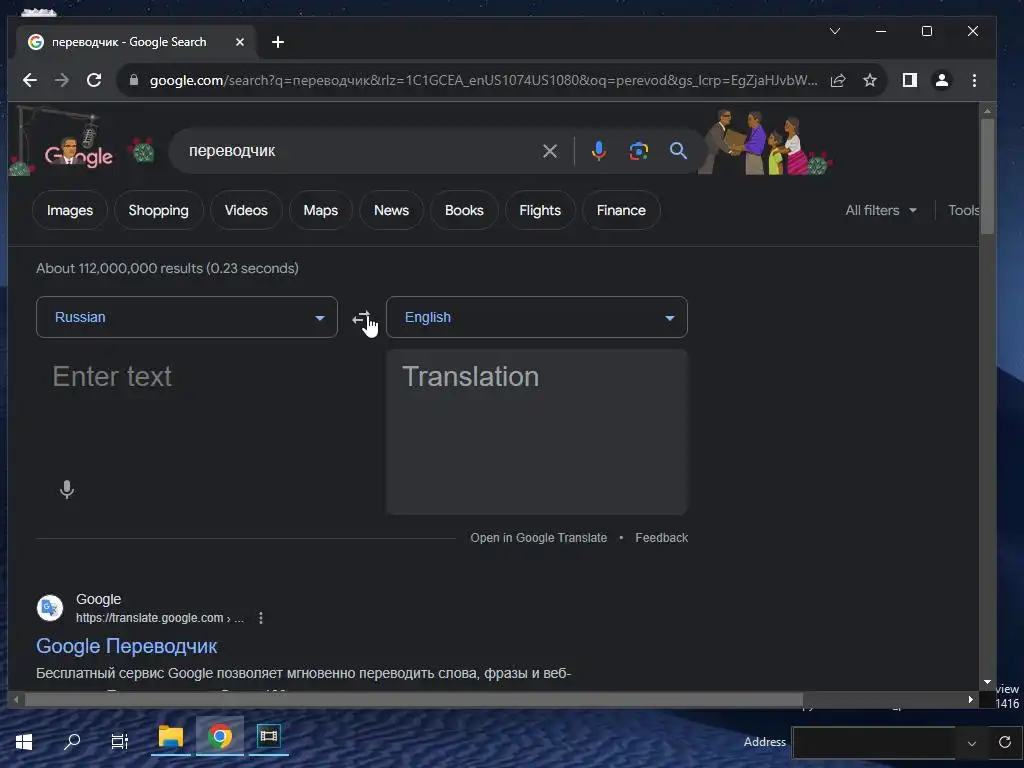1024x768 pixels.
Task: Filter results by Books
Action: tap(464, 210)
